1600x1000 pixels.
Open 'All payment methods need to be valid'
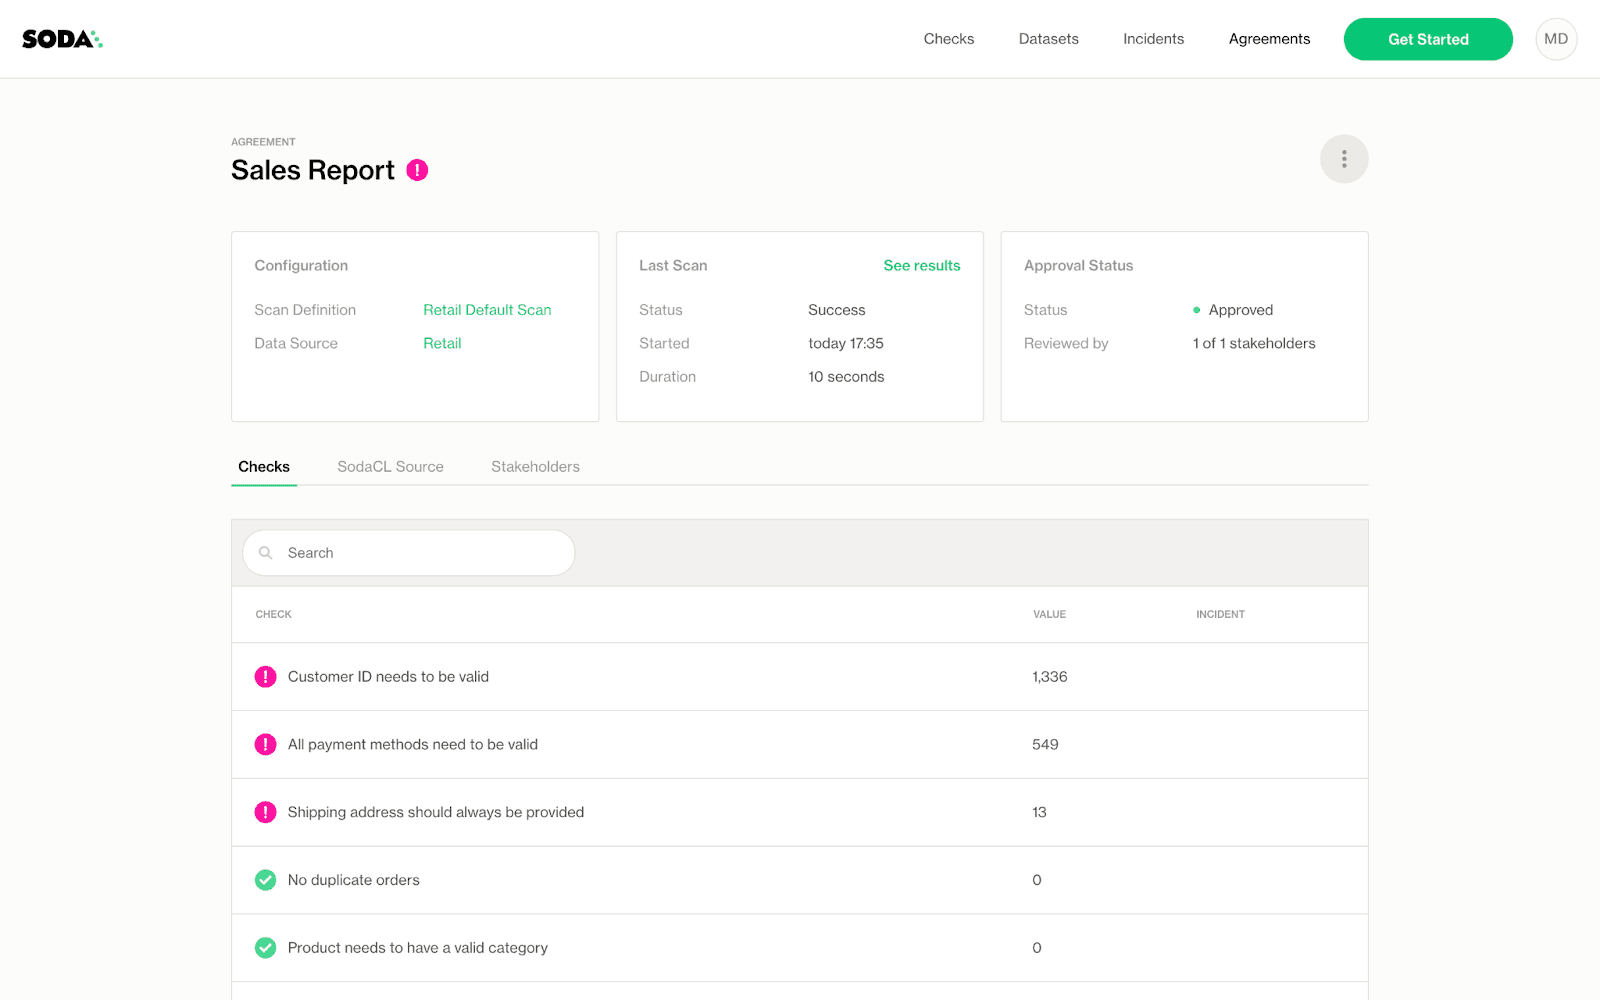[x=413, y=745]
